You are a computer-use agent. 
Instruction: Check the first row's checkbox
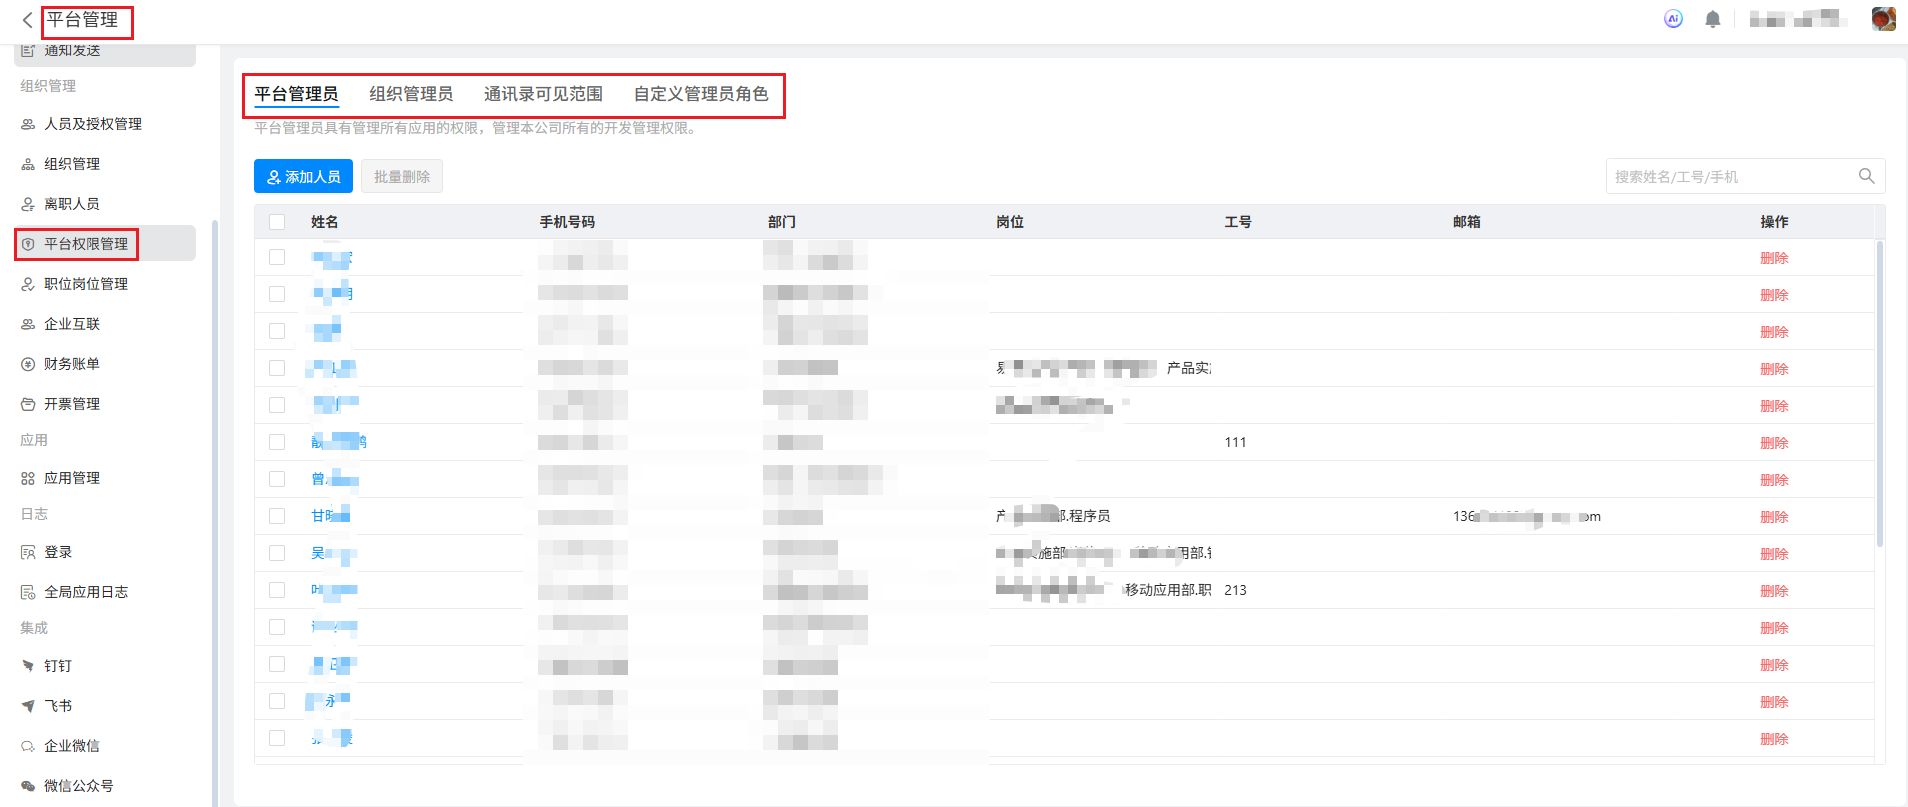(277, 258)
